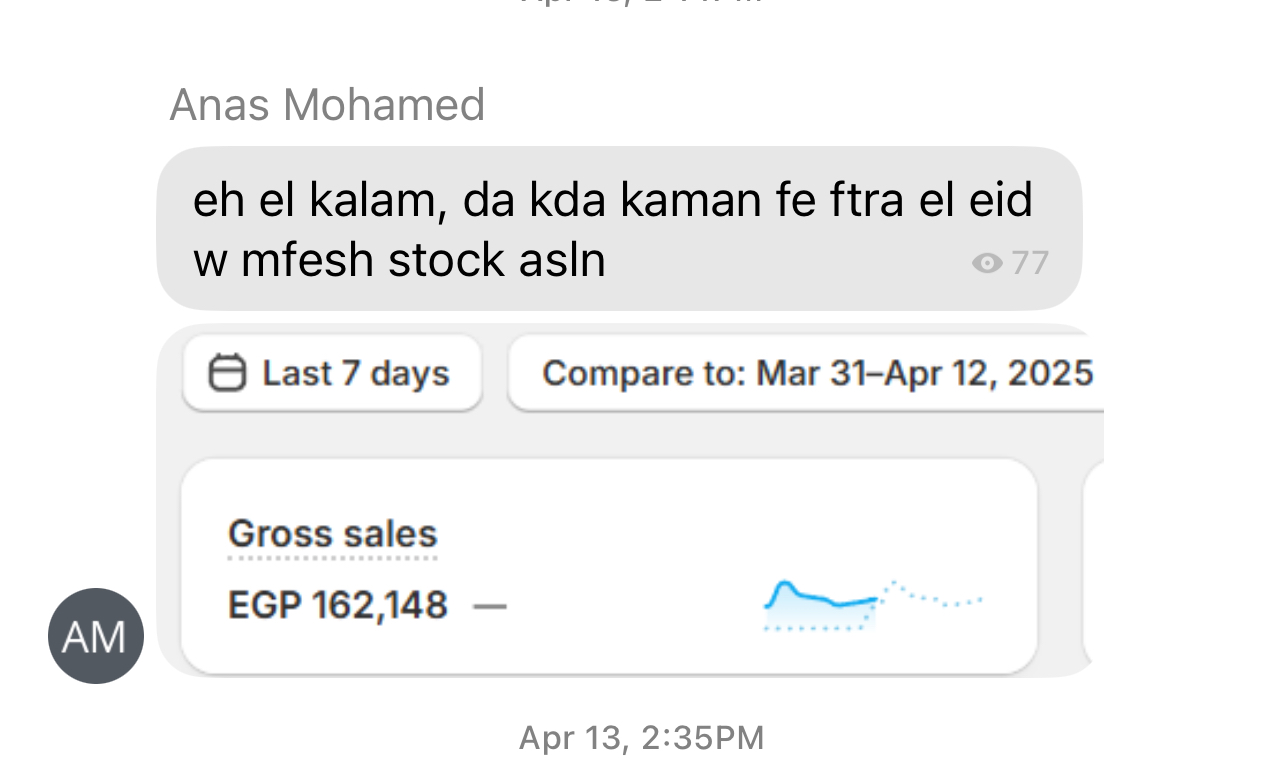Select the EGP 162,148 sales value
The height and width of the screenshot is (781, 1284).
(338, 605)
